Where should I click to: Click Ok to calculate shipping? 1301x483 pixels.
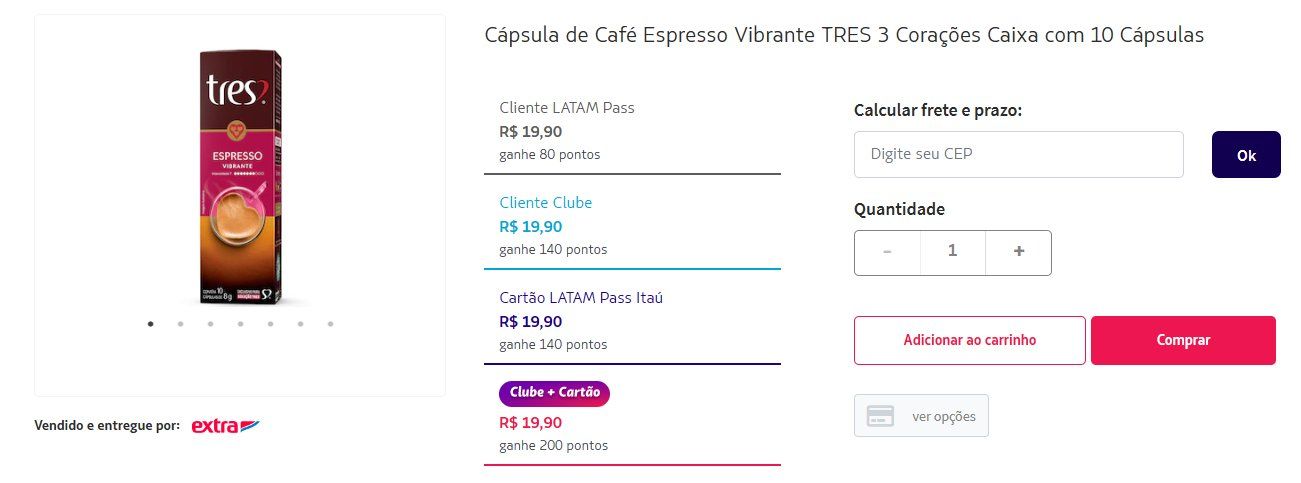1246,155
